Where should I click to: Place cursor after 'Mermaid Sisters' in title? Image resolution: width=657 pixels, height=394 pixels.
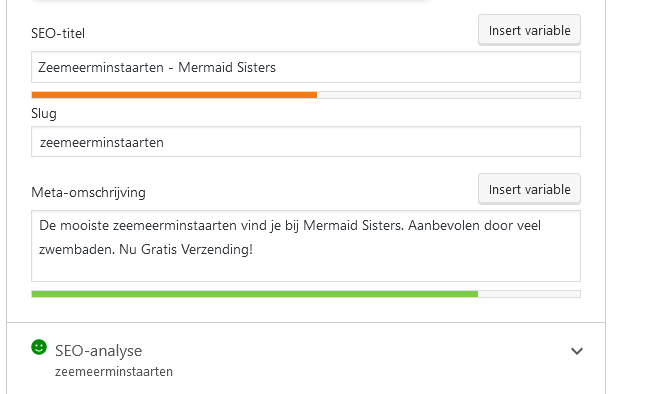[277, 67]
